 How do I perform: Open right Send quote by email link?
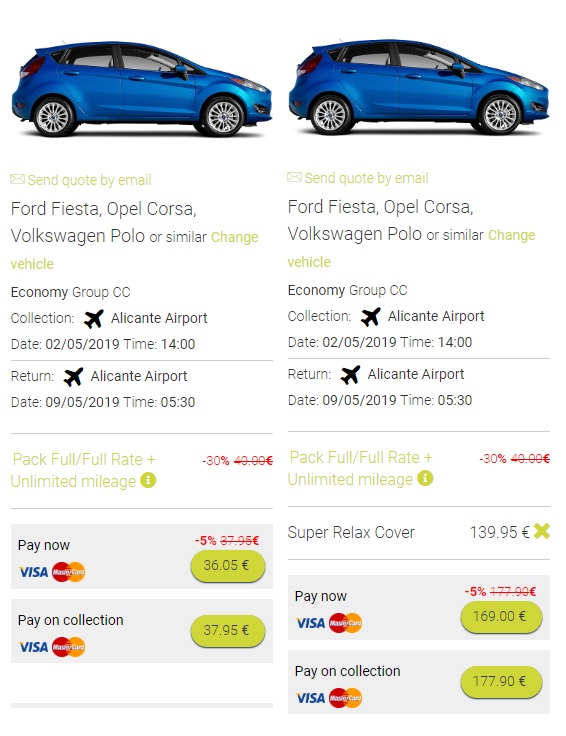click(x=366, y=178)
